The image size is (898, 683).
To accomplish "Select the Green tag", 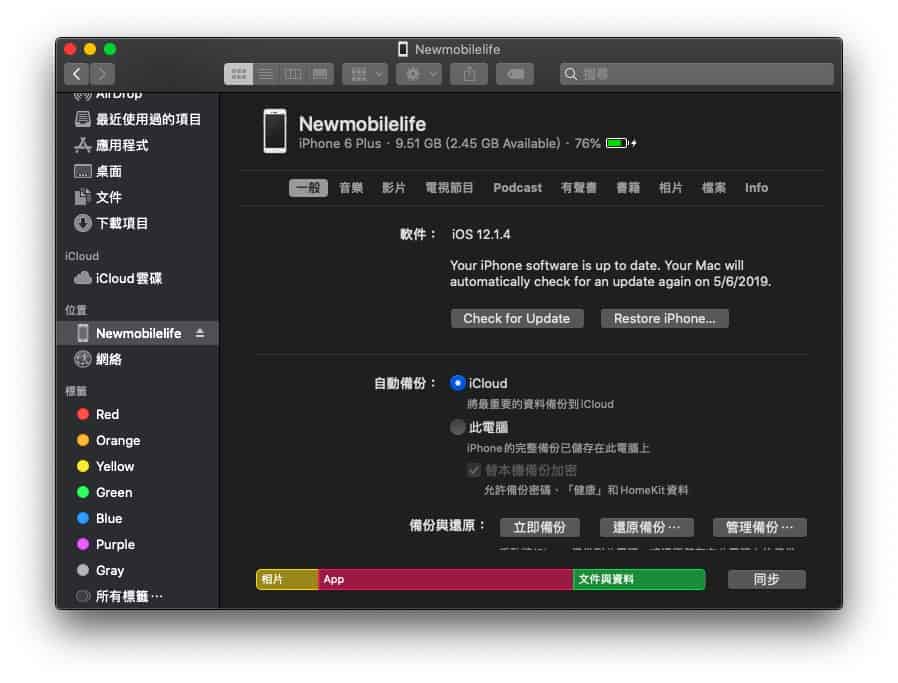I will (104, 492).
